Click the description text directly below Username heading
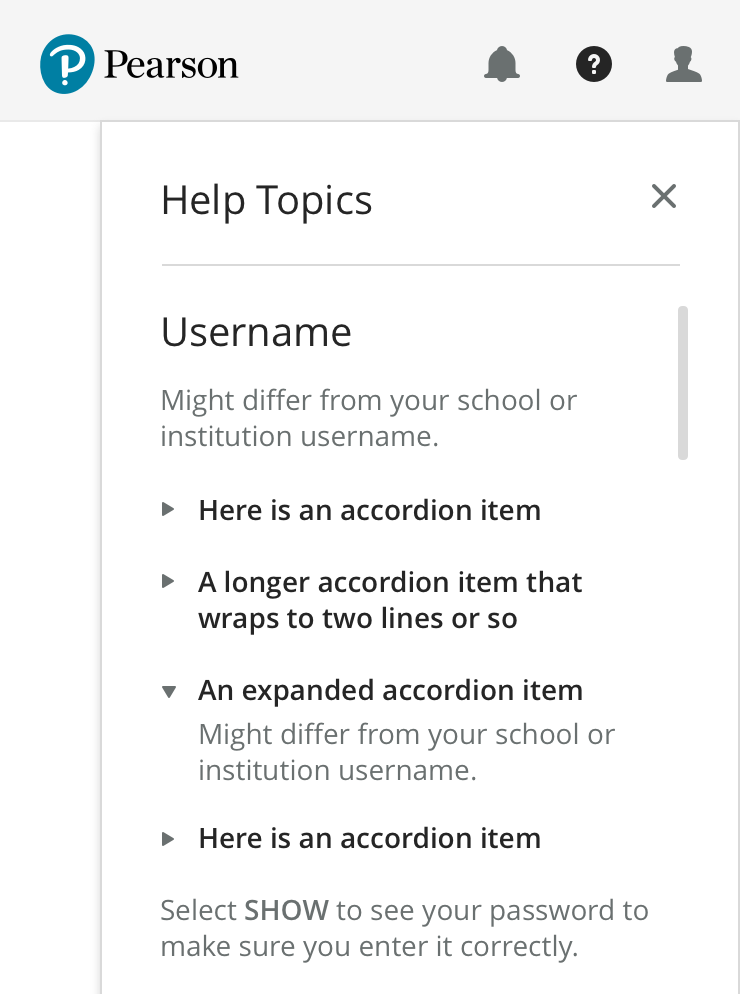The height and width of the screenshot is (994, 740). coord(368,418)
